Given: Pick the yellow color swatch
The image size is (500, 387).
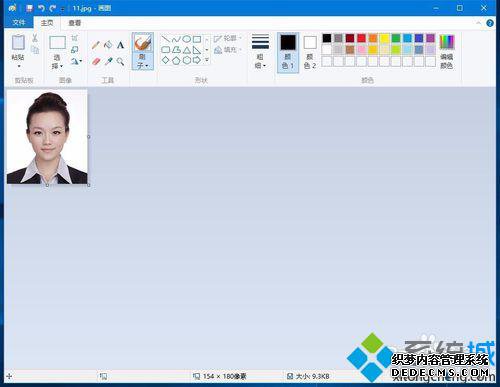Looking at the screenshot, I should pos(384,38).
